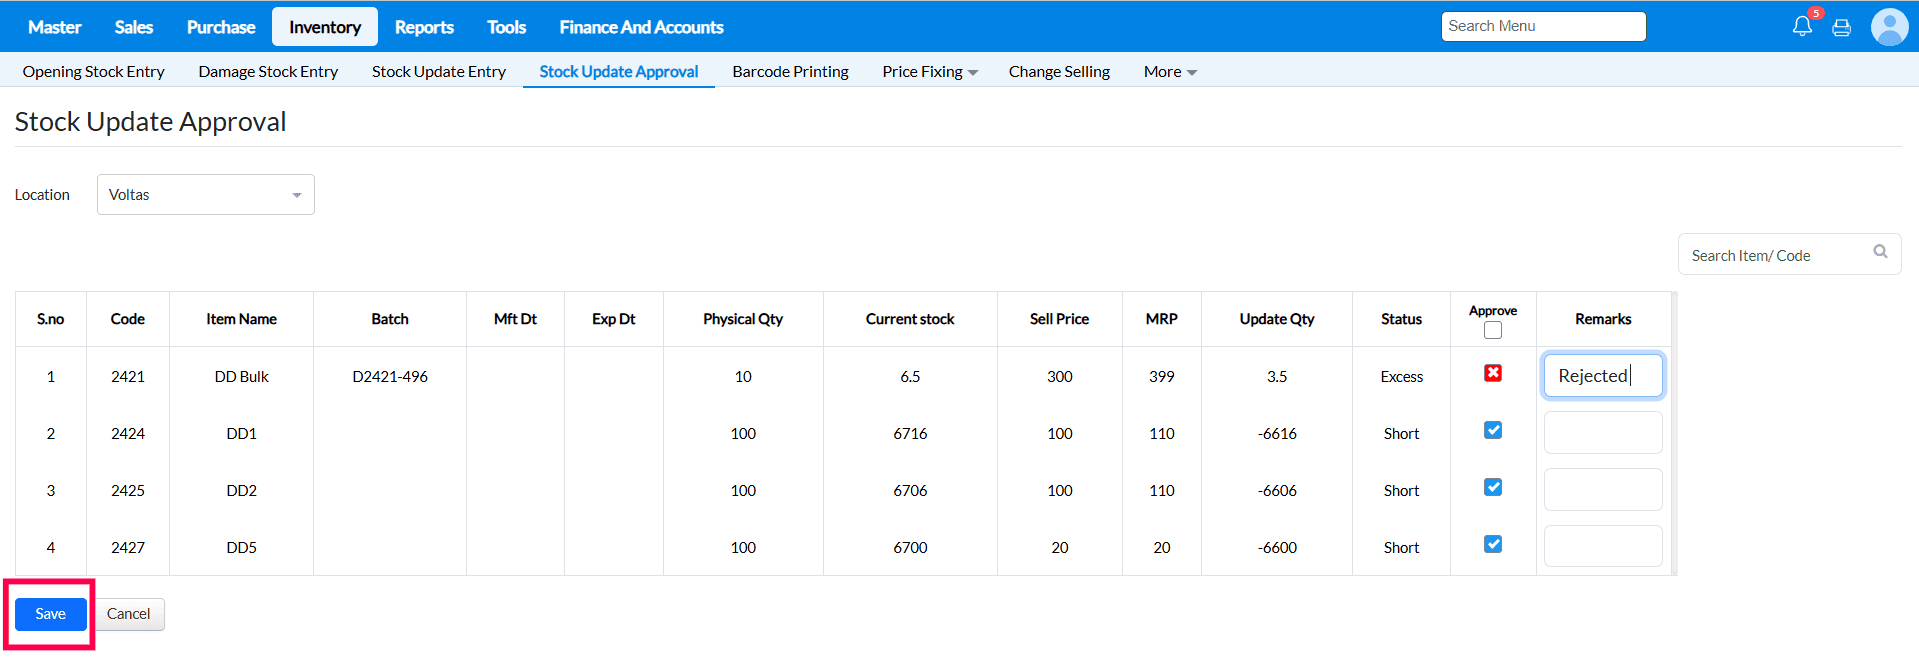Expand the Price Fixing submenu
The height and width of the screenshot is (664, 1919).
coord(929,72)
